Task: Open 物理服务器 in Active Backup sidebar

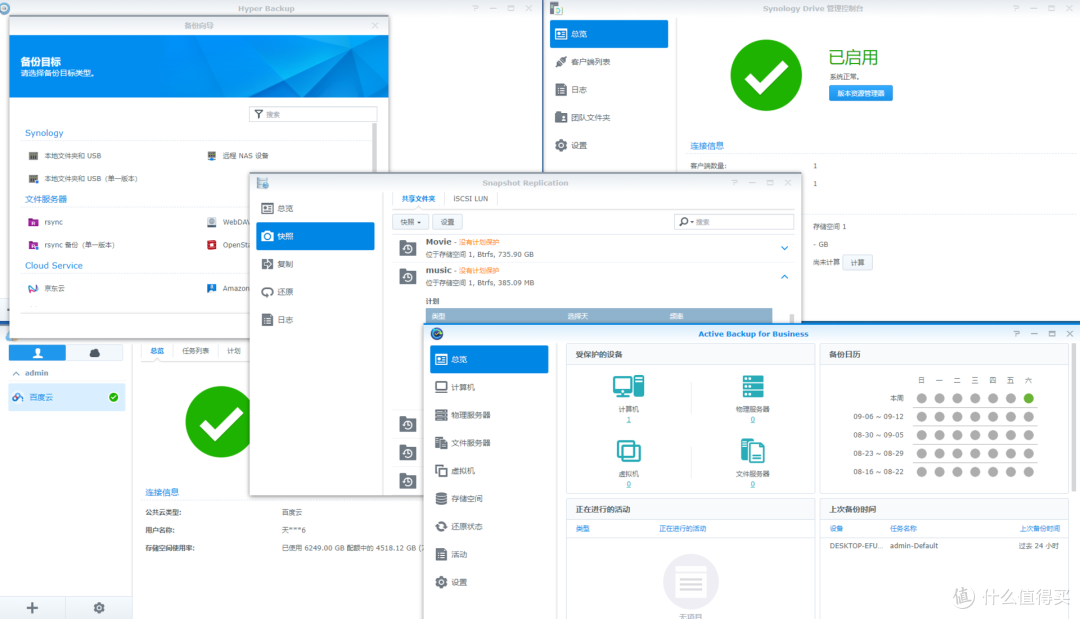Action: (472, 414)
